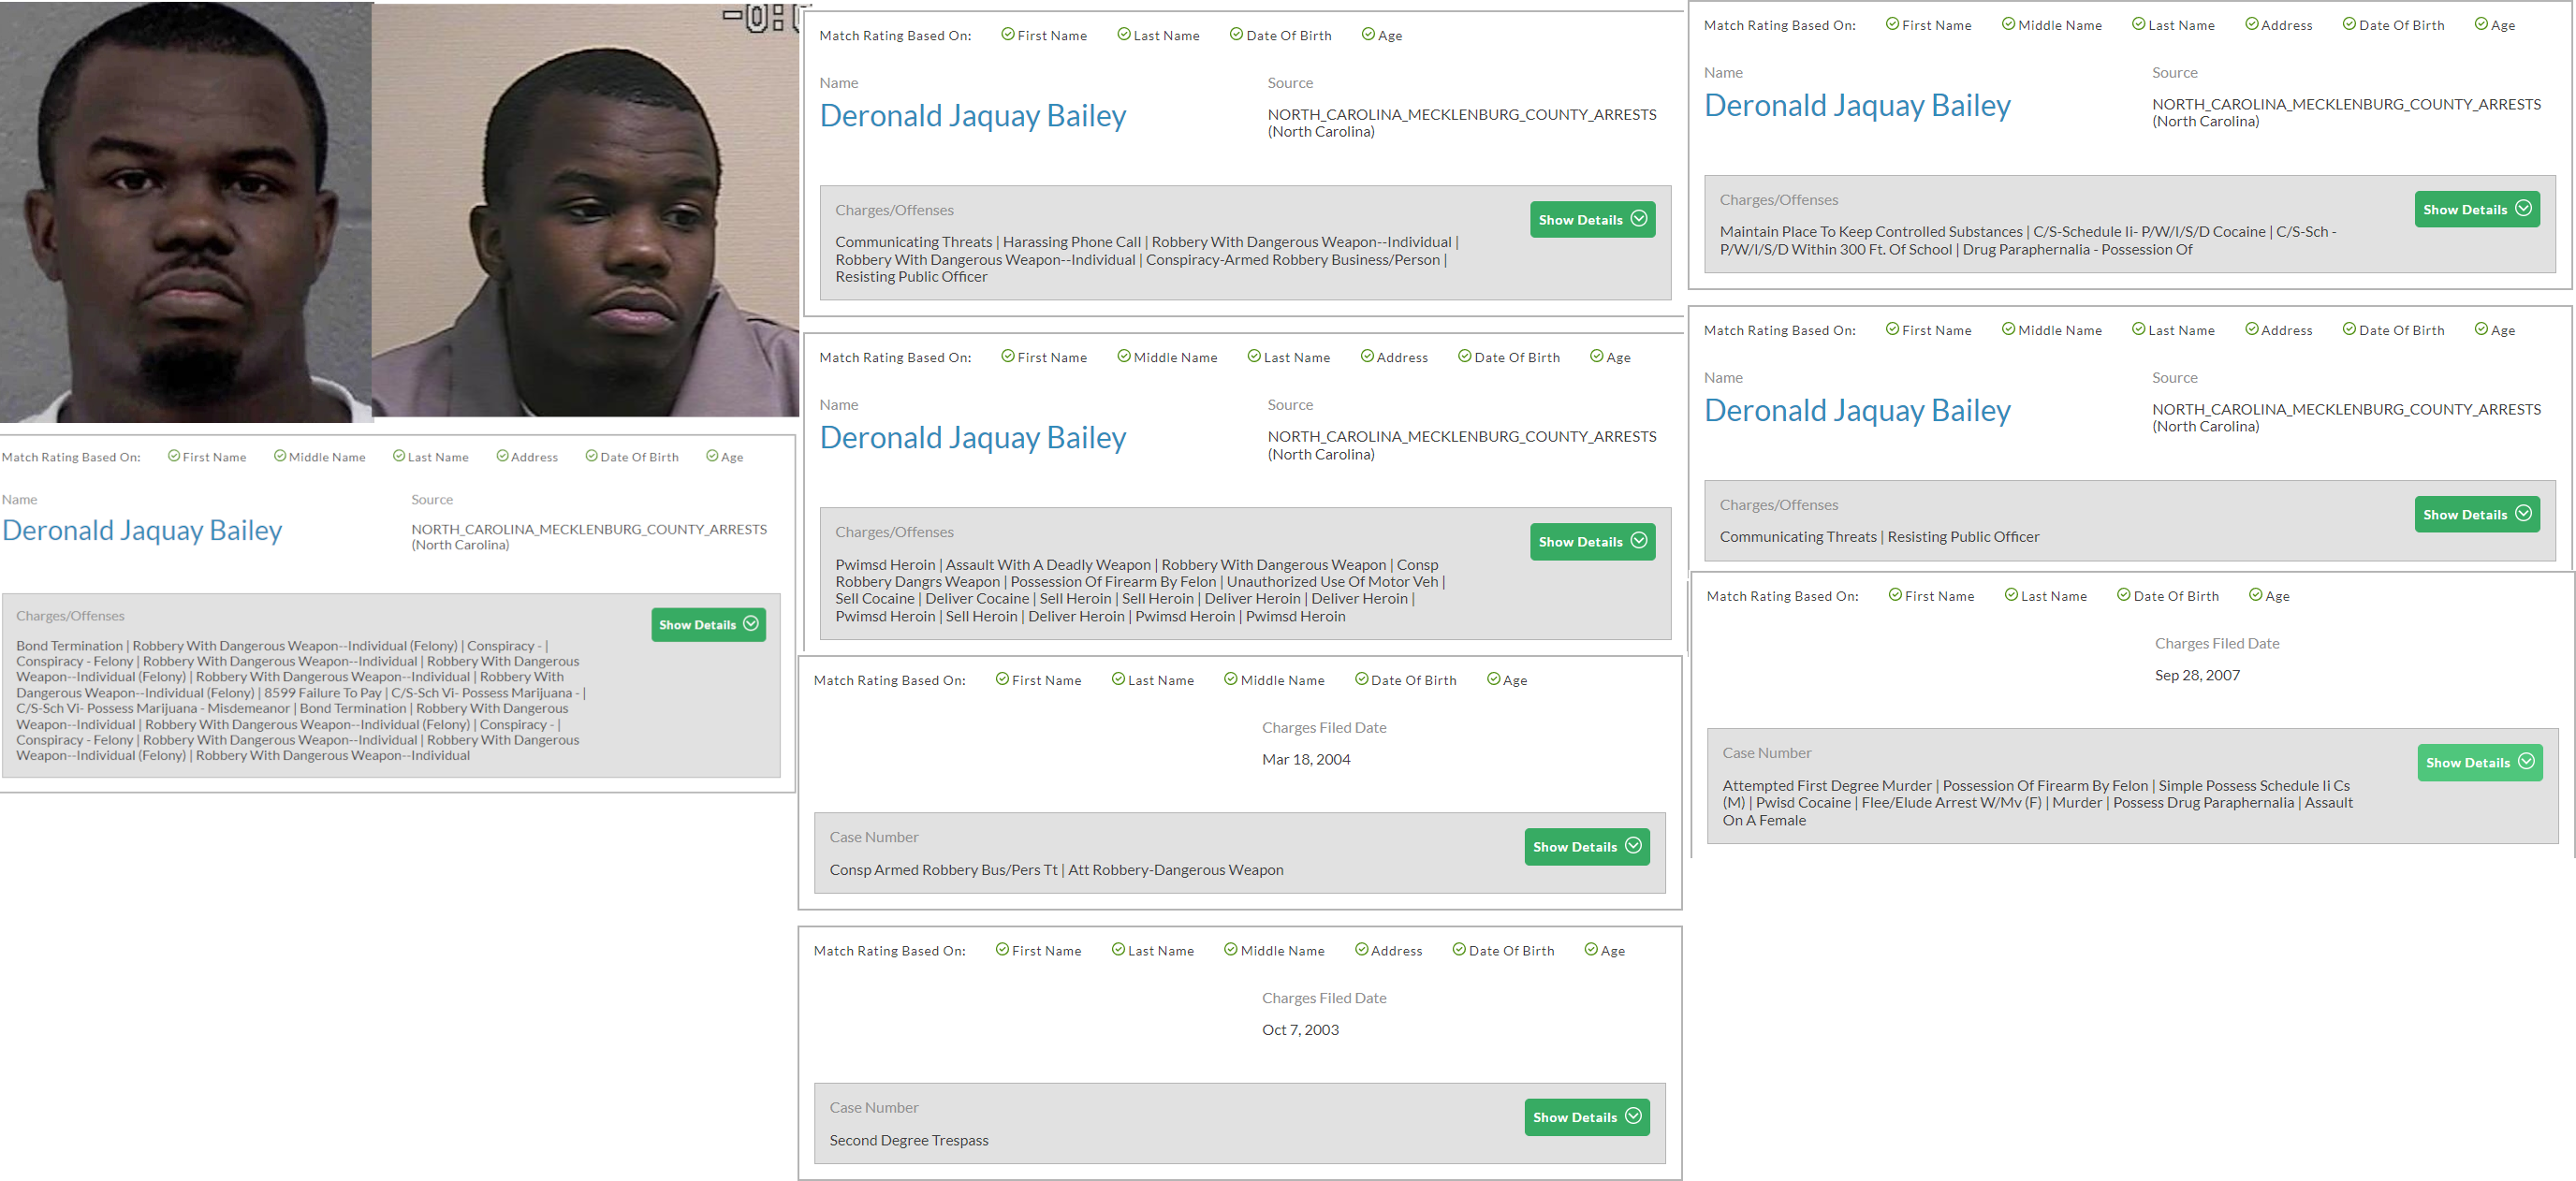Show details for Harassing Phone Call record

[x=1591, y=220]
